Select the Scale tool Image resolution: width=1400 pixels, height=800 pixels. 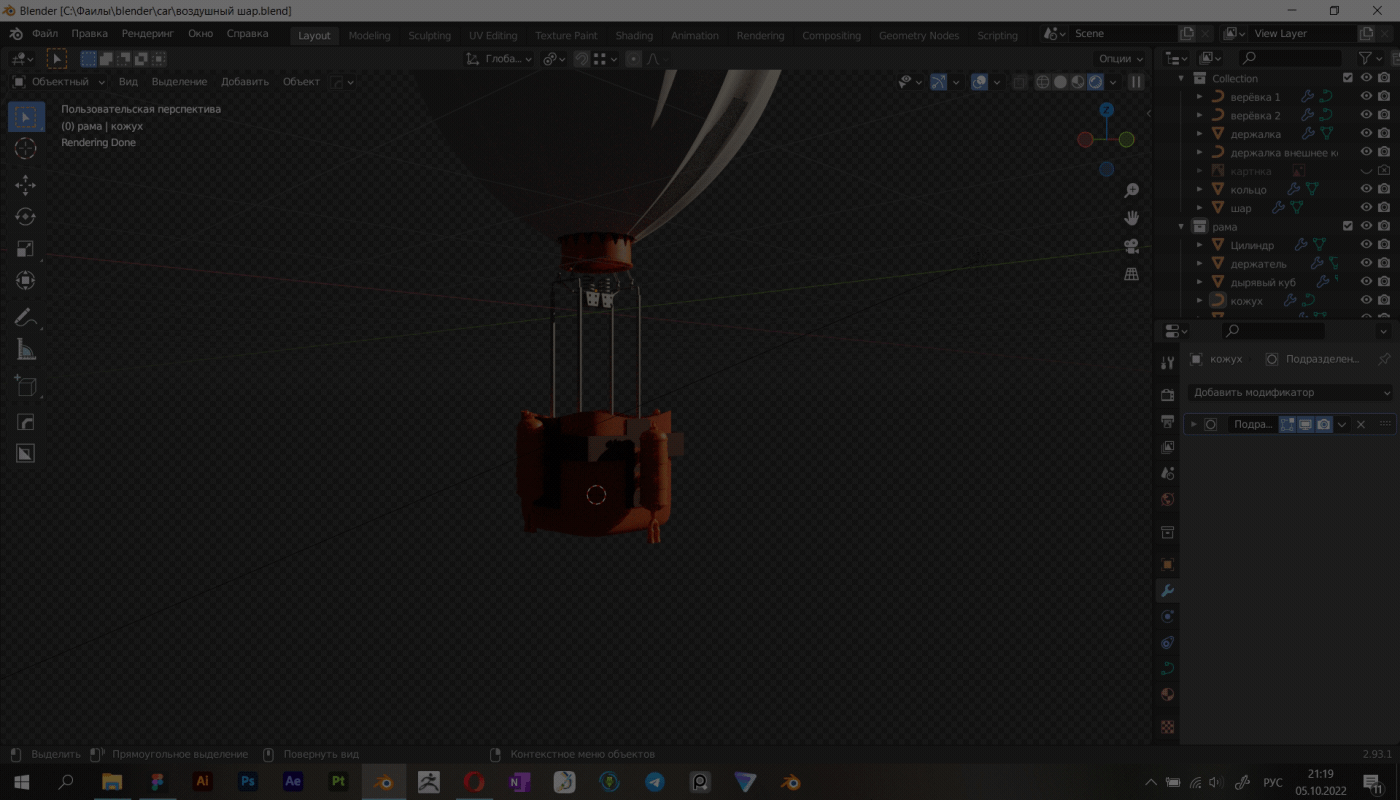pyautogui.click(x=26, y=249)
